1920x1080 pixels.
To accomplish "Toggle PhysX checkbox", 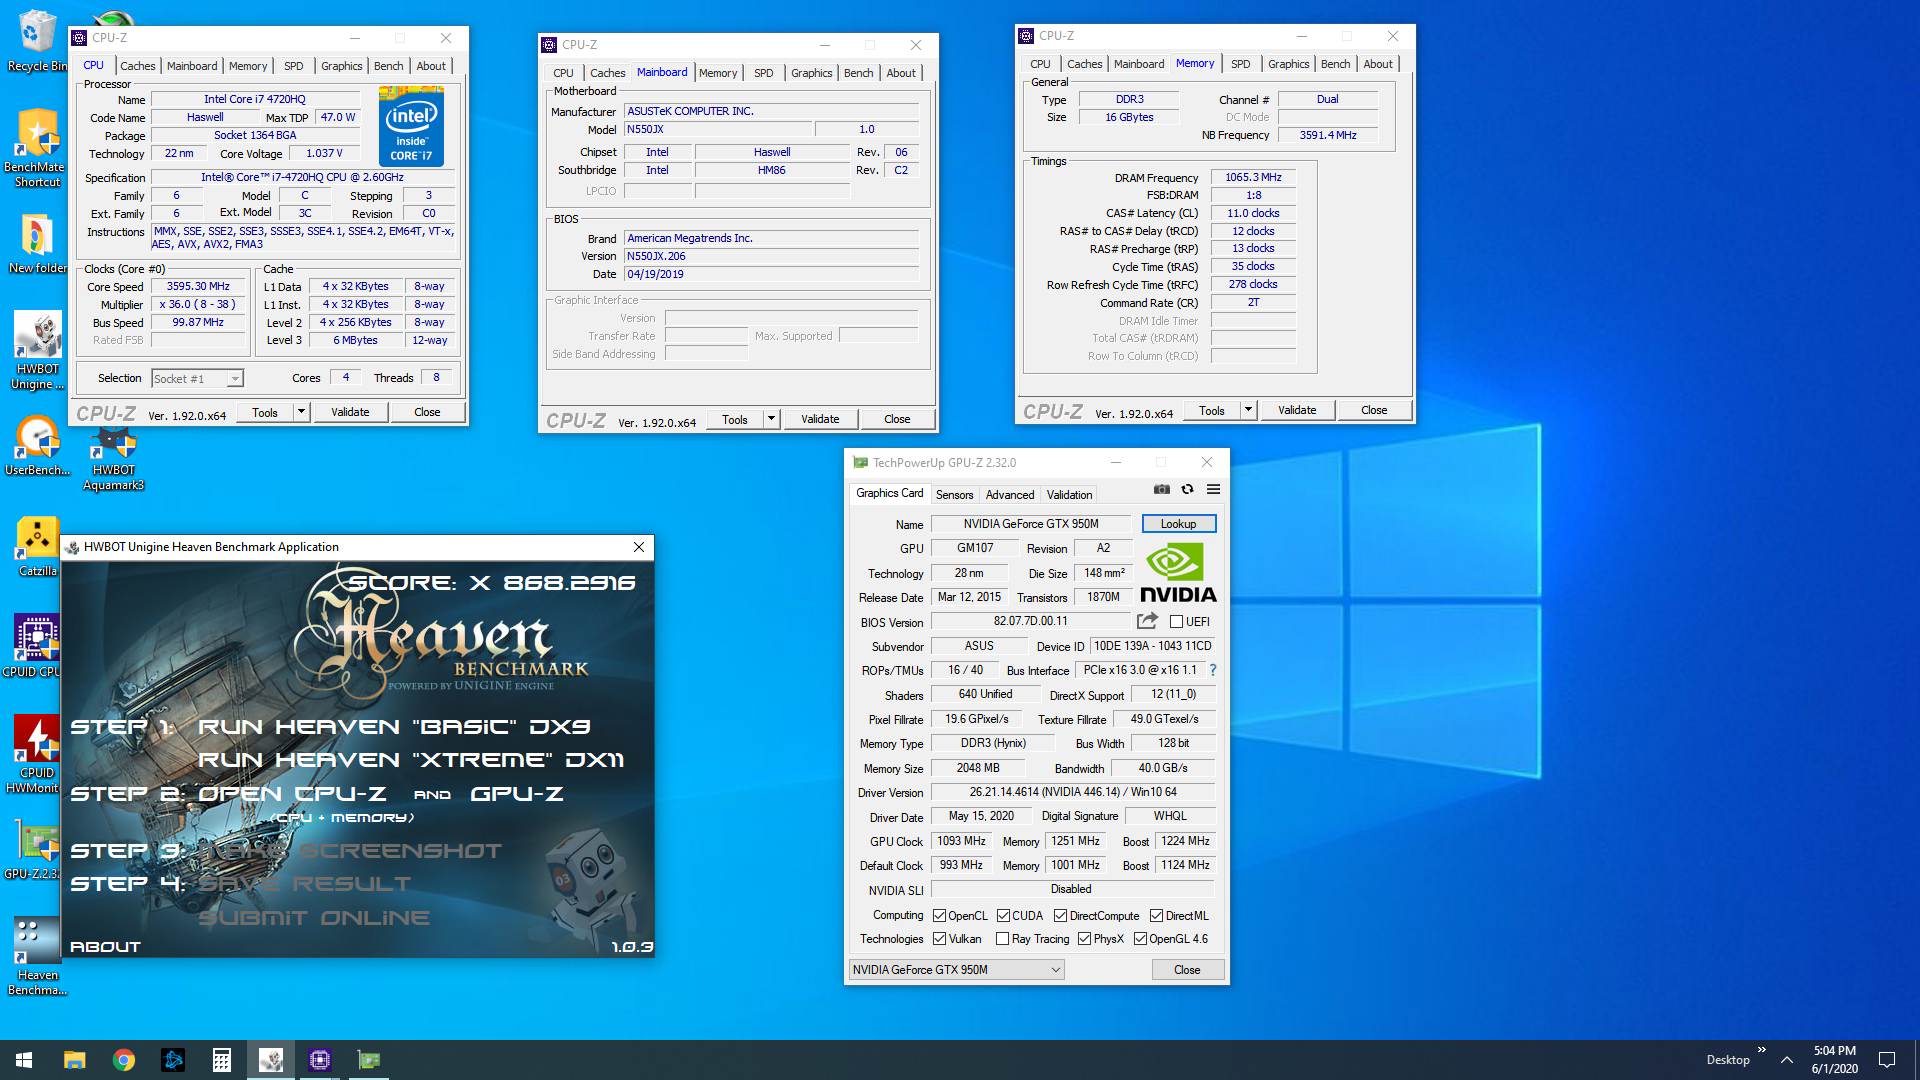I will point(1084,939).
